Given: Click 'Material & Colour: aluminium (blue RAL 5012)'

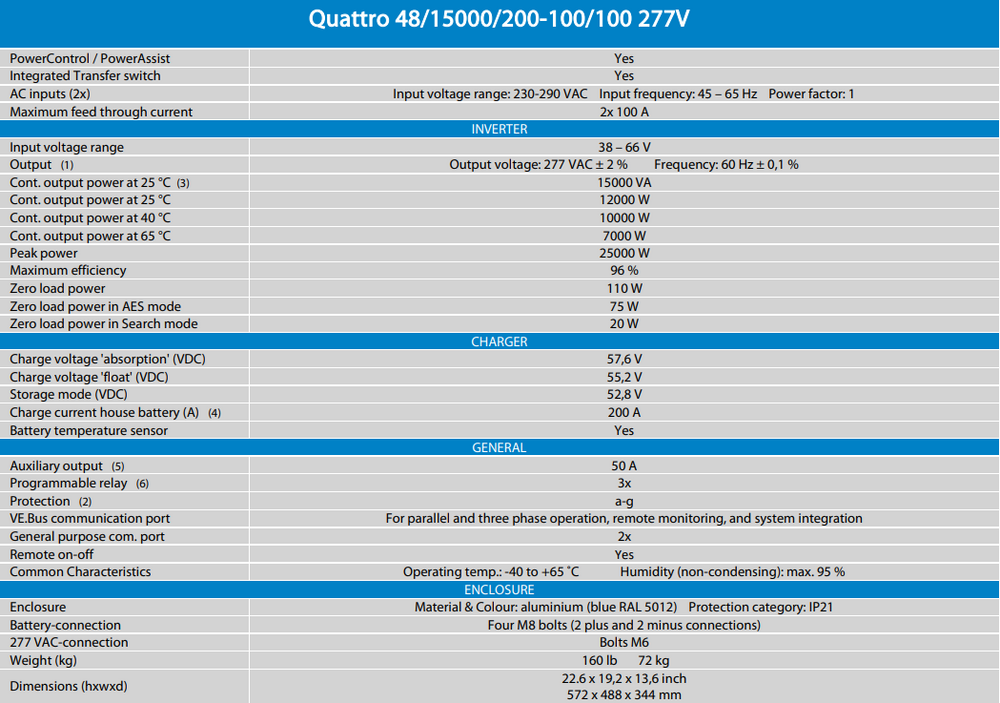Looking at the screenshot, I should click(x=546, y=607).
